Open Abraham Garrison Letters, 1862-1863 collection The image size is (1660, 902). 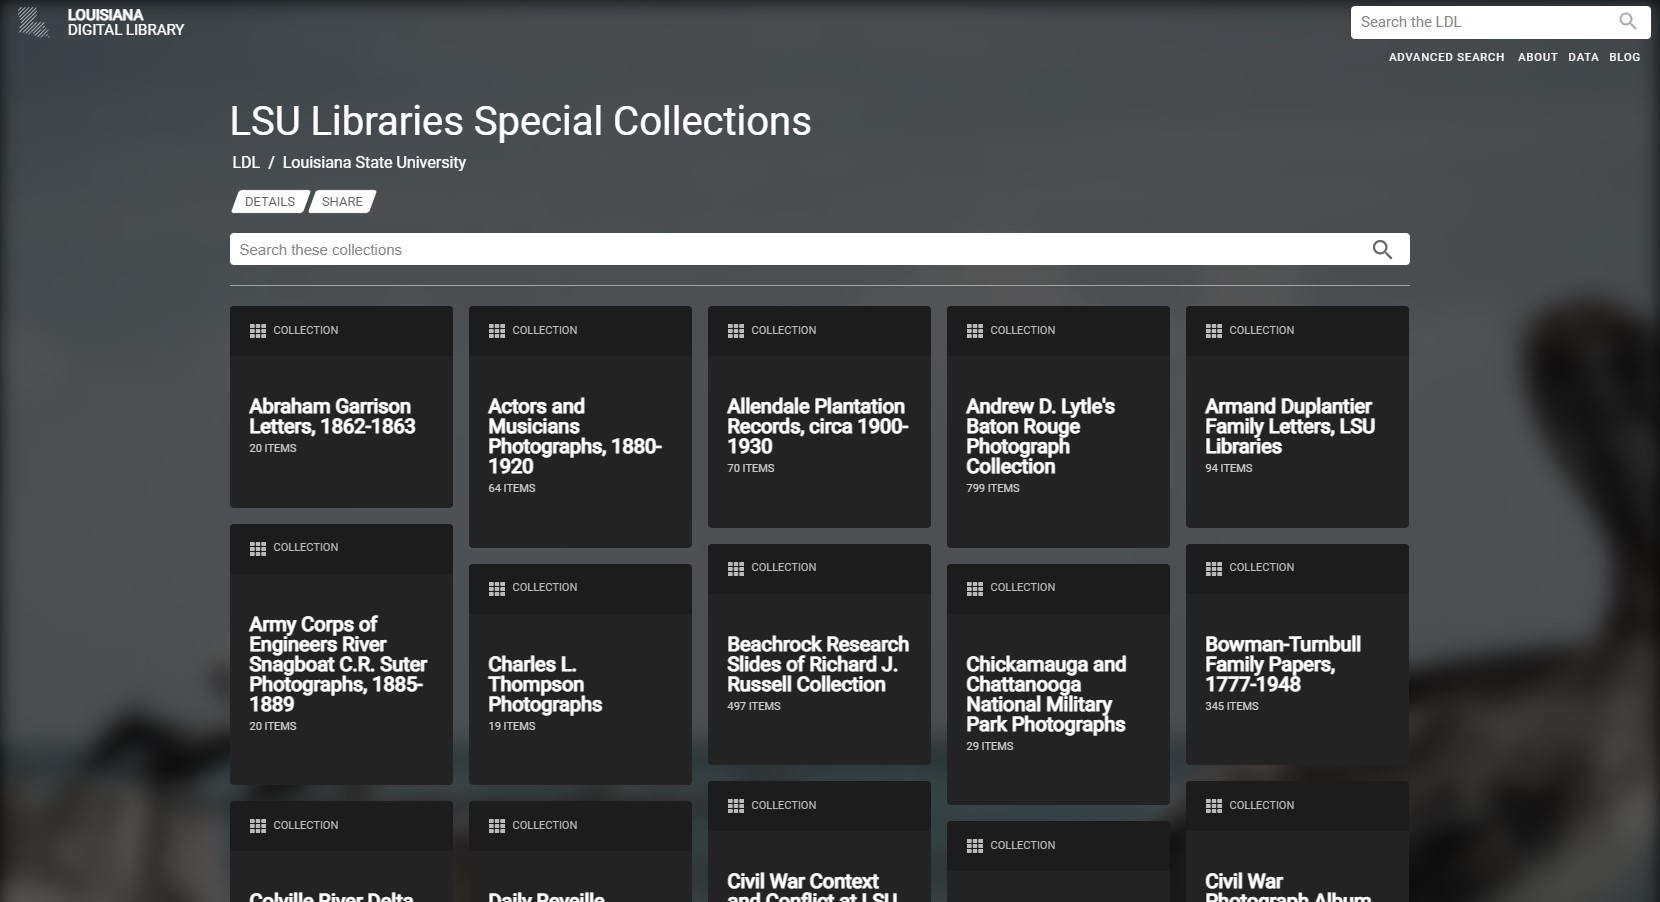click(x=332, y=416)
